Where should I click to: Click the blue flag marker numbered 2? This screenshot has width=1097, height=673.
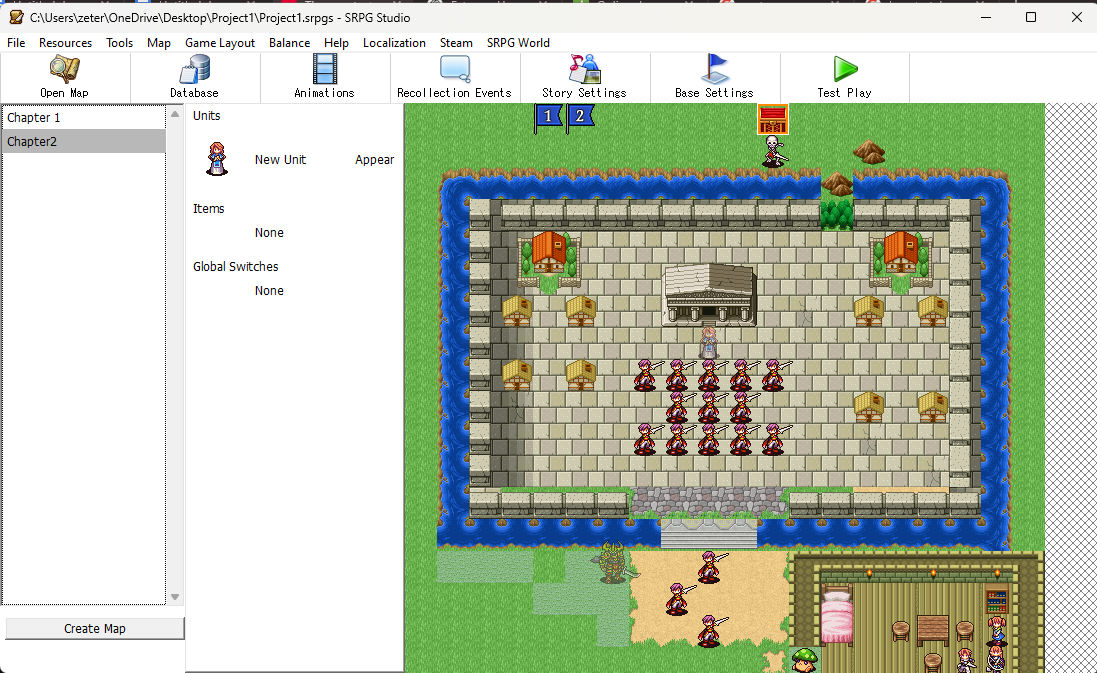pos(580,117)
